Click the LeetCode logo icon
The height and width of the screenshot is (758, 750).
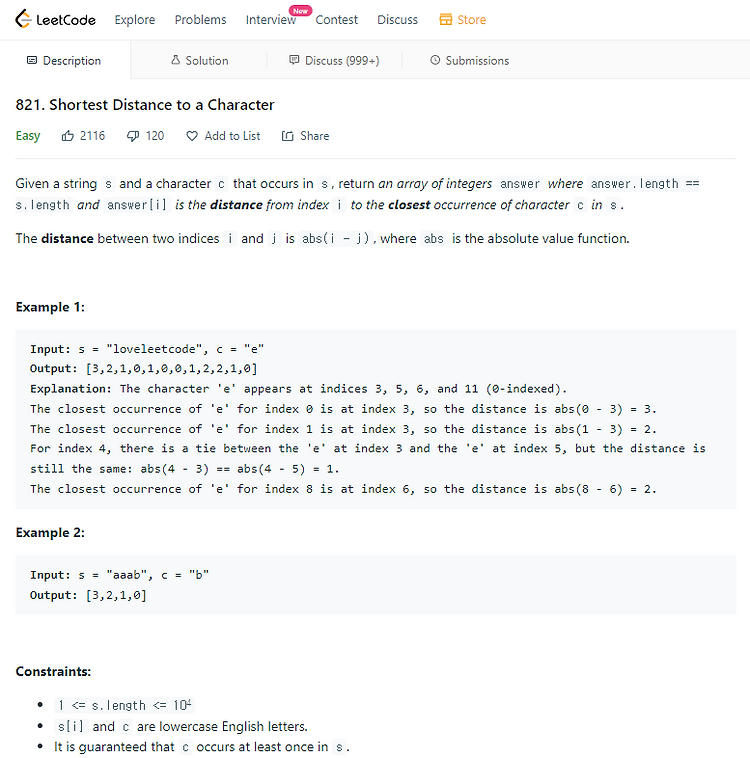point(23,19)
